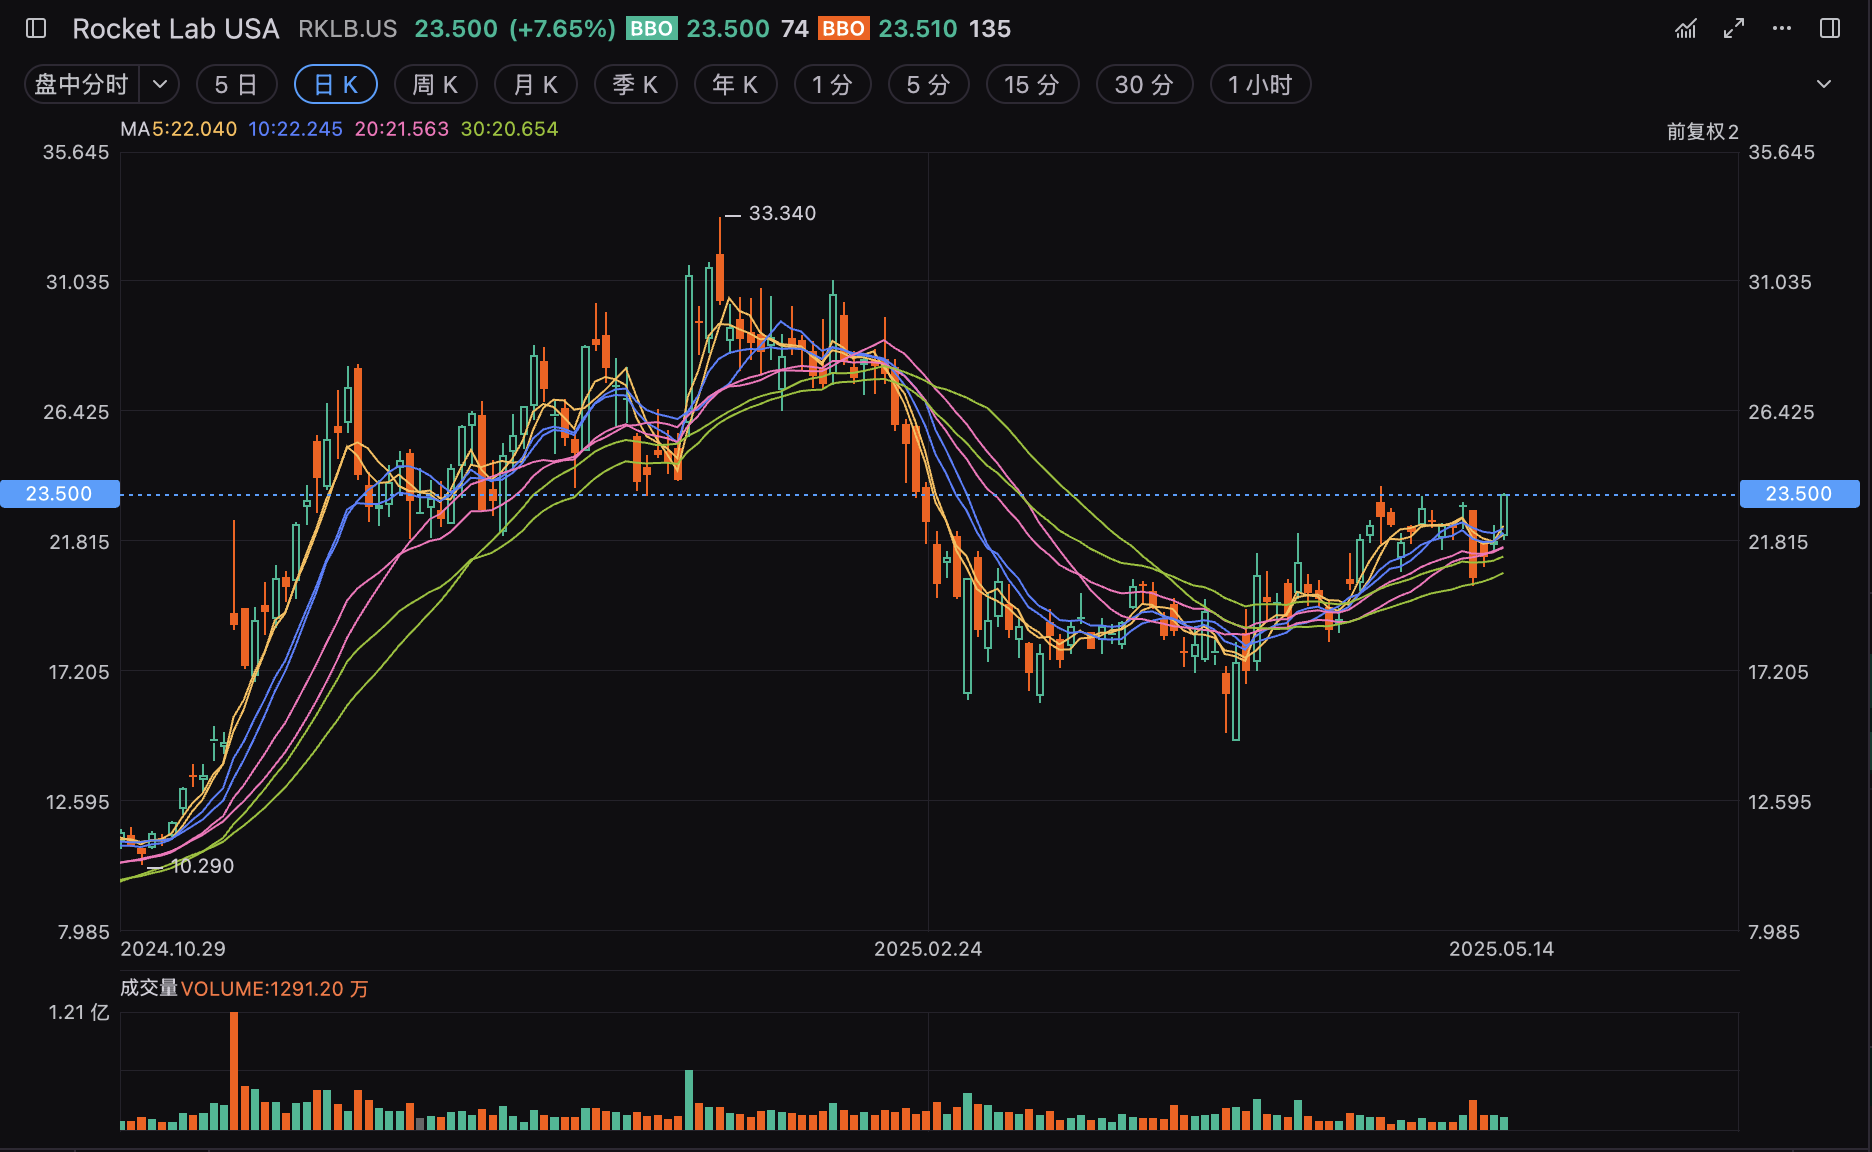Click the orange BBO ask badge

tap(843, 29)
